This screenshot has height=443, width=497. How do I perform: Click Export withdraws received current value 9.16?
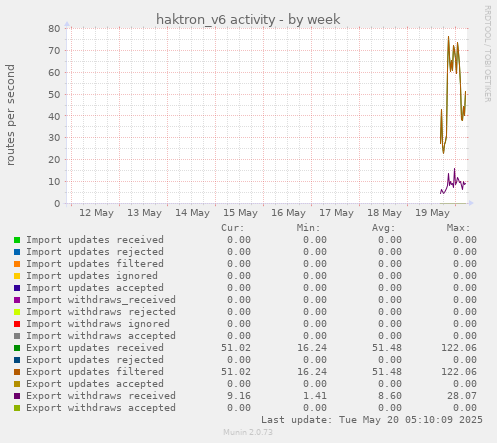coord(239,396)
